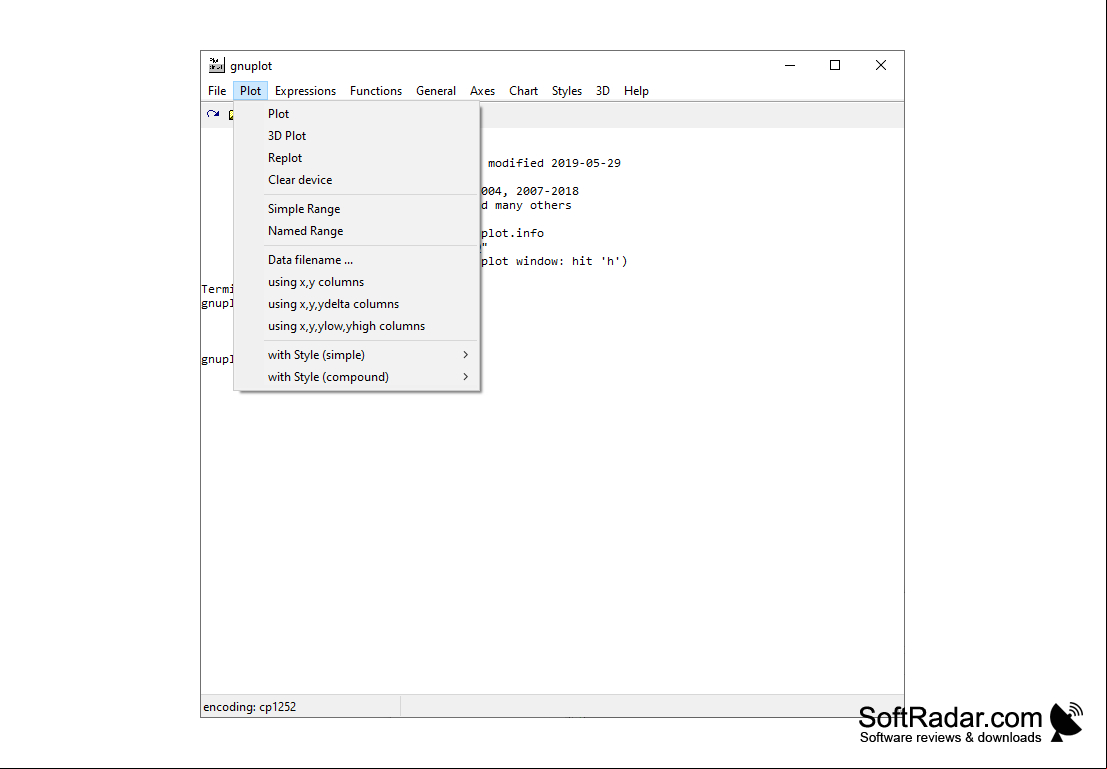Open the Expressions menu
1107x769 pixels.
coord(305,91)
